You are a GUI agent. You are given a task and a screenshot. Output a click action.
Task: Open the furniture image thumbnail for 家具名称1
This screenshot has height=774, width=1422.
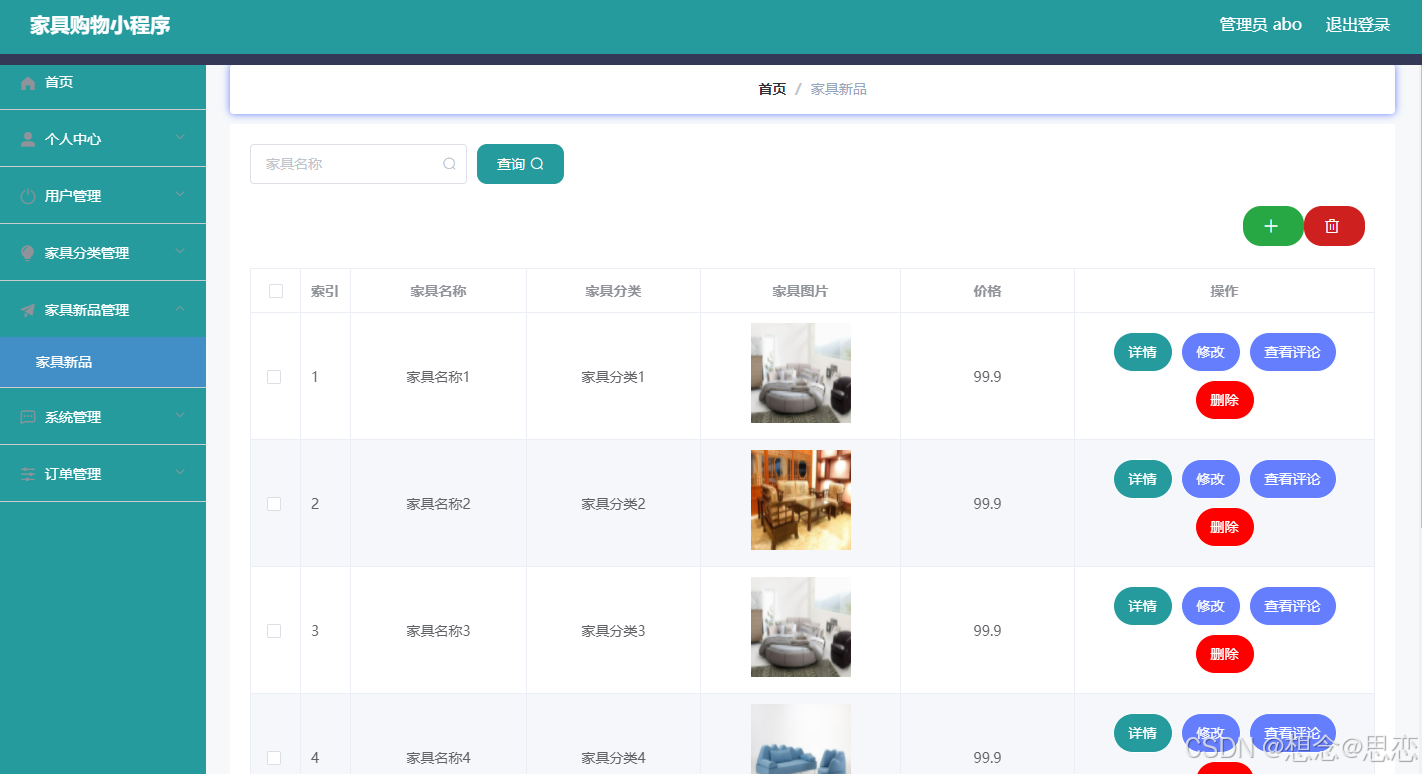(801, 373)
